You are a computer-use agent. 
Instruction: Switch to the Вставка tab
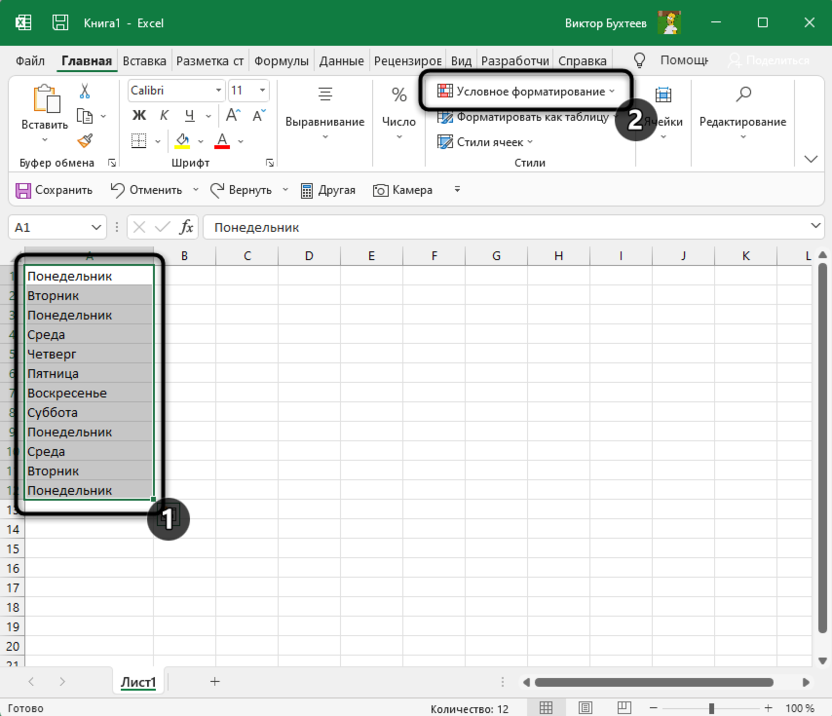click(144, 61)
